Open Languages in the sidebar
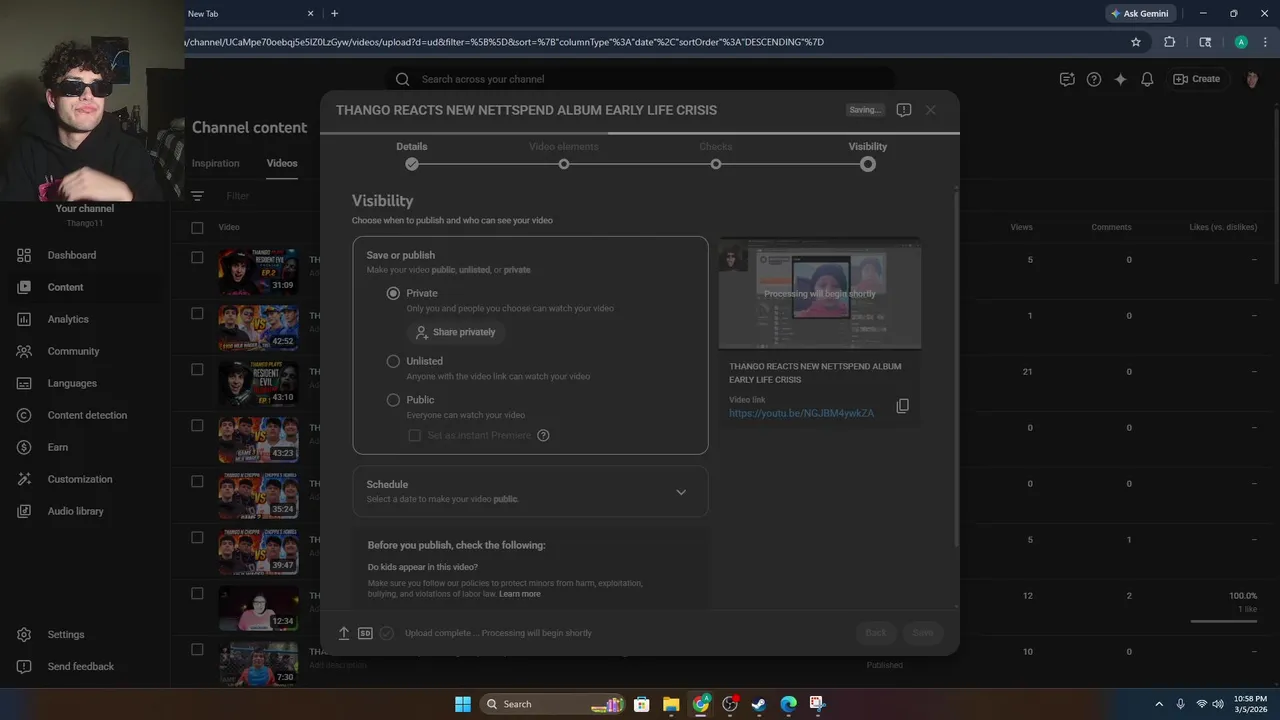Image resolution: width=1280 pixels, height=720 pixels. (72, 383)
